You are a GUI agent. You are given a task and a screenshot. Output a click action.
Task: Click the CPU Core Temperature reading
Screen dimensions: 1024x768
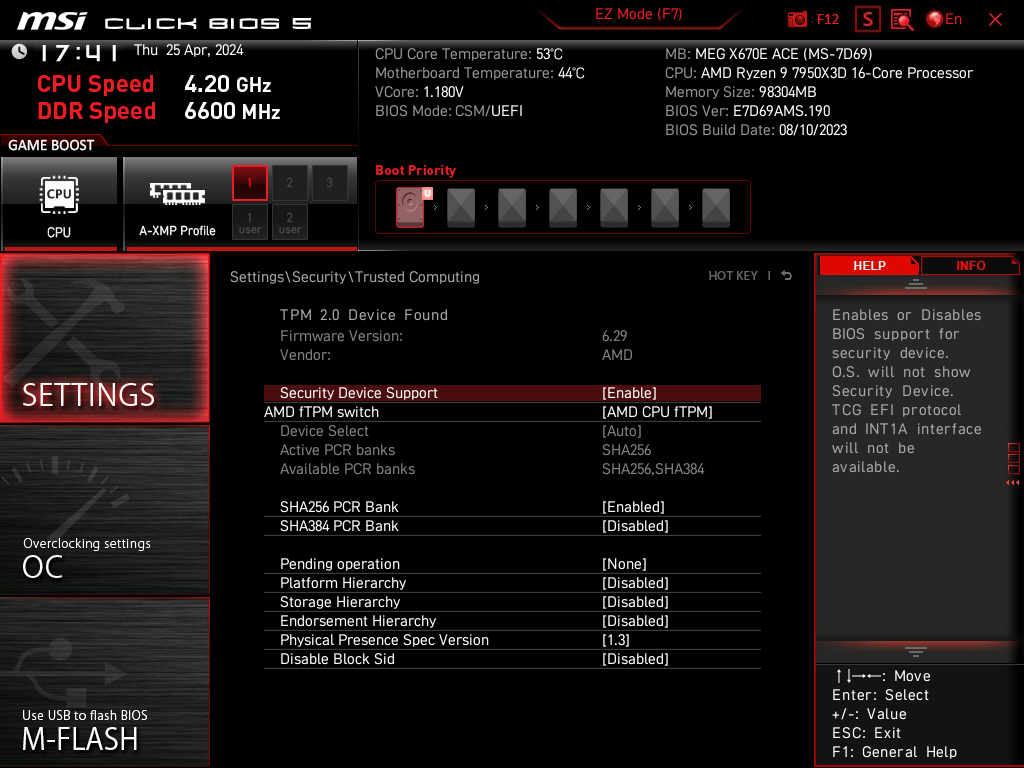[469, 54]
